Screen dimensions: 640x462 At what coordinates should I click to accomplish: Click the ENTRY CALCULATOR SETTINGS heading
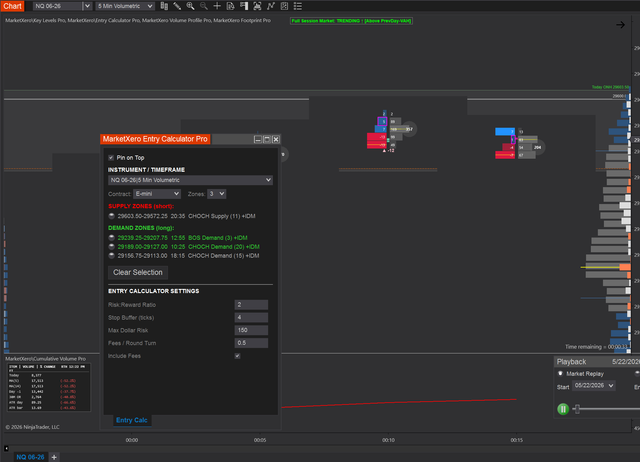153,291
